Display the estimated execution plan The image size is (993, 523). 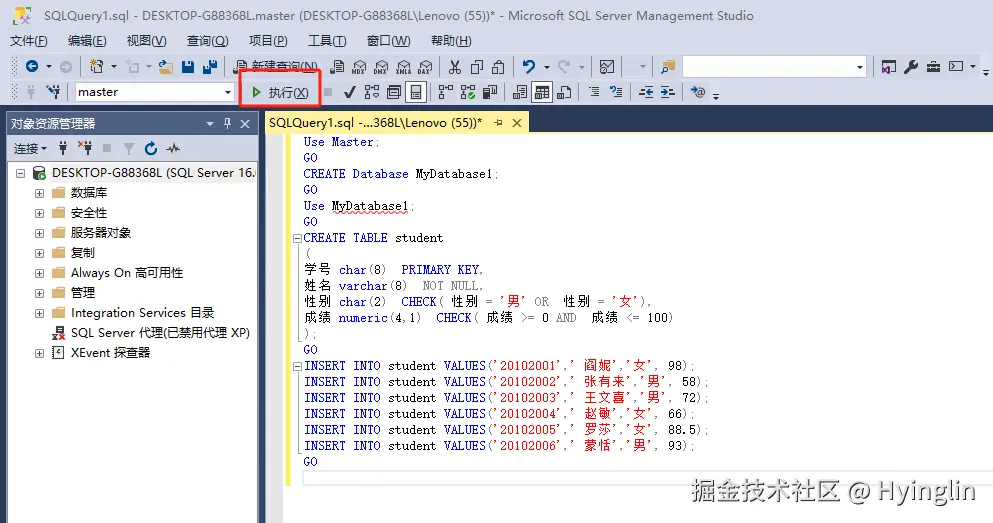click(x=372, y=92)
